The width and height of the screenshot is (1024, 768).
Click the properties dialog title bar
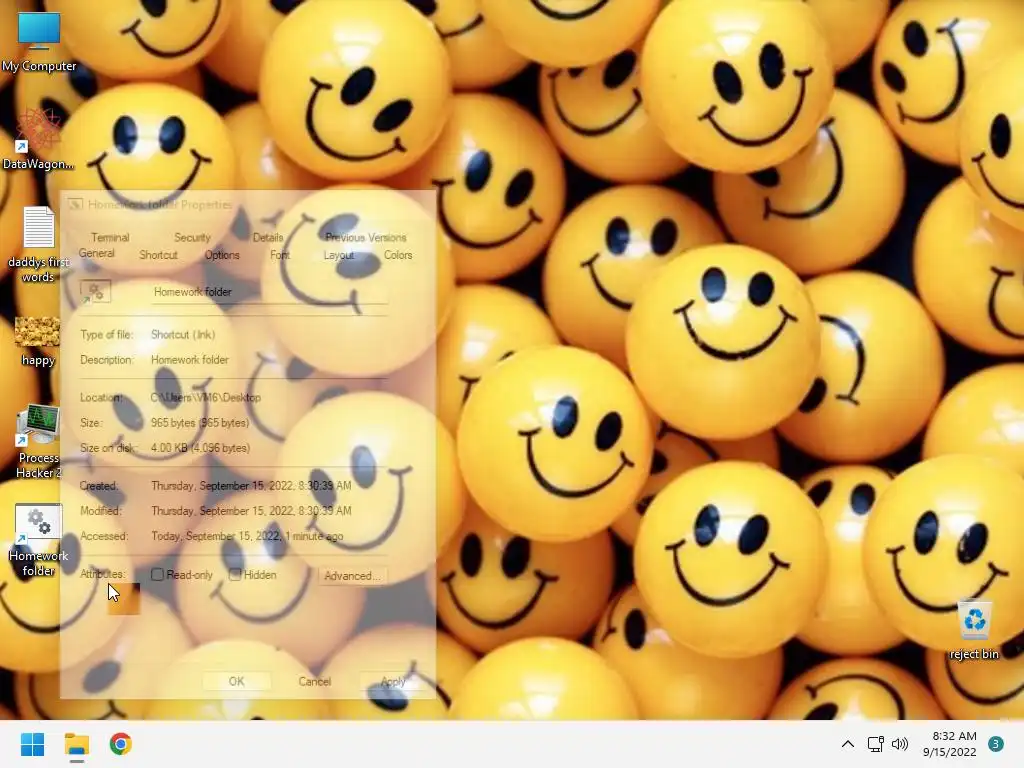tap(248, 204)
